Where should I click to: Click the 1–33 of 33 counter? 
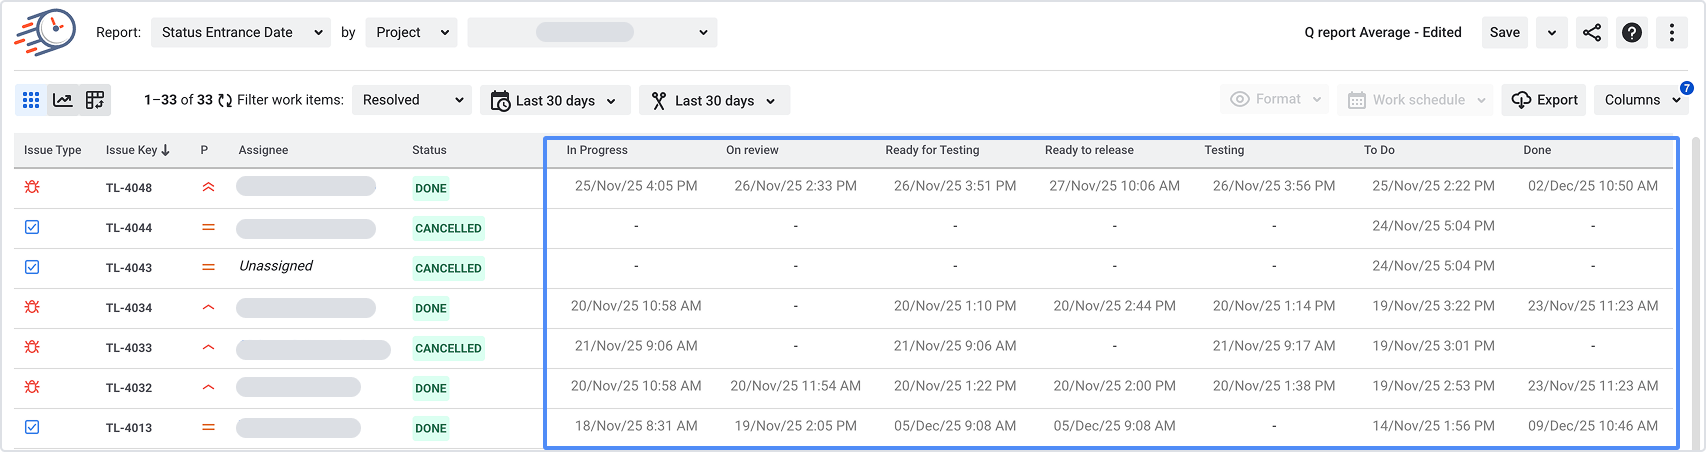coord(178,100)
